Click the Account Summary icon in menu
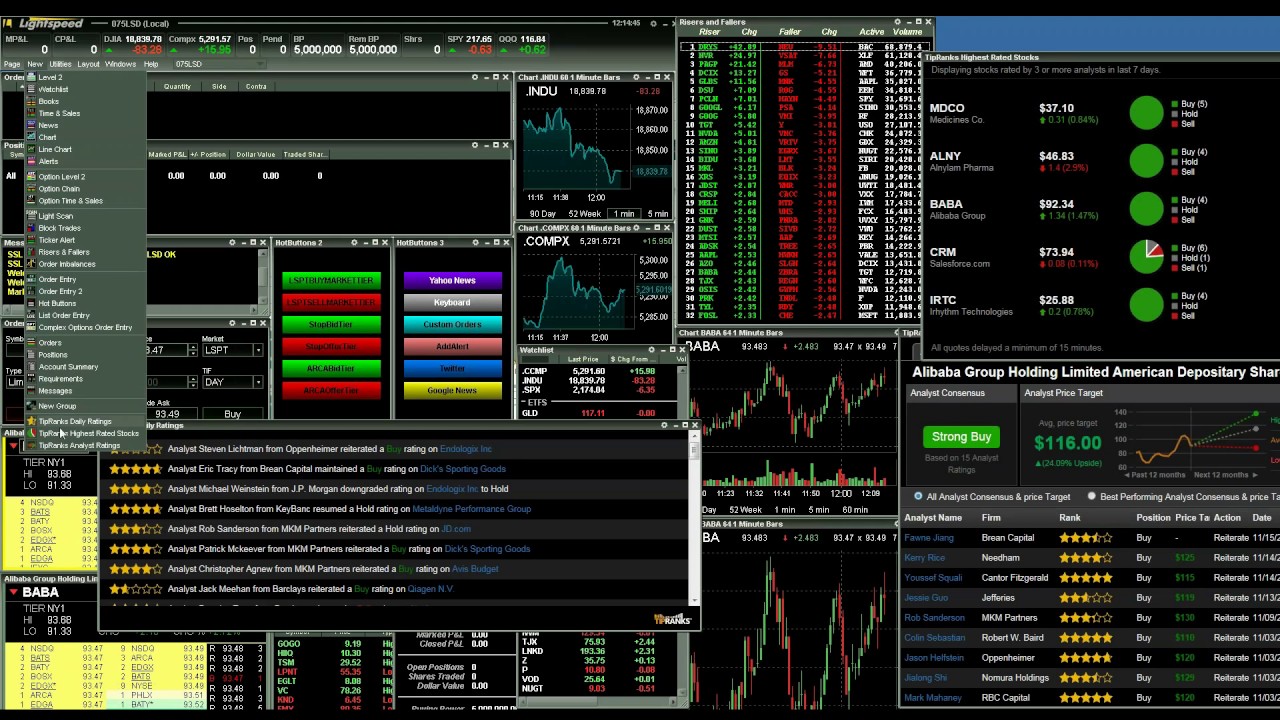1280x720 pixels. point(31,366)
